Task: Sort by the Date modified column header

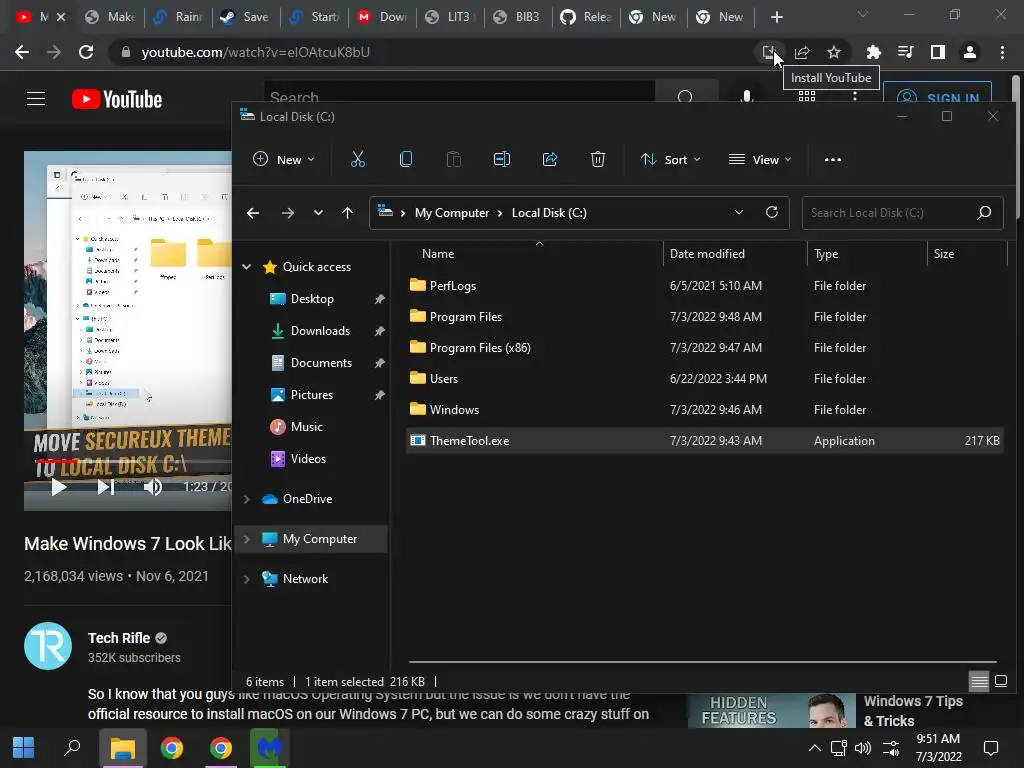Action: (x=707, y=254)
